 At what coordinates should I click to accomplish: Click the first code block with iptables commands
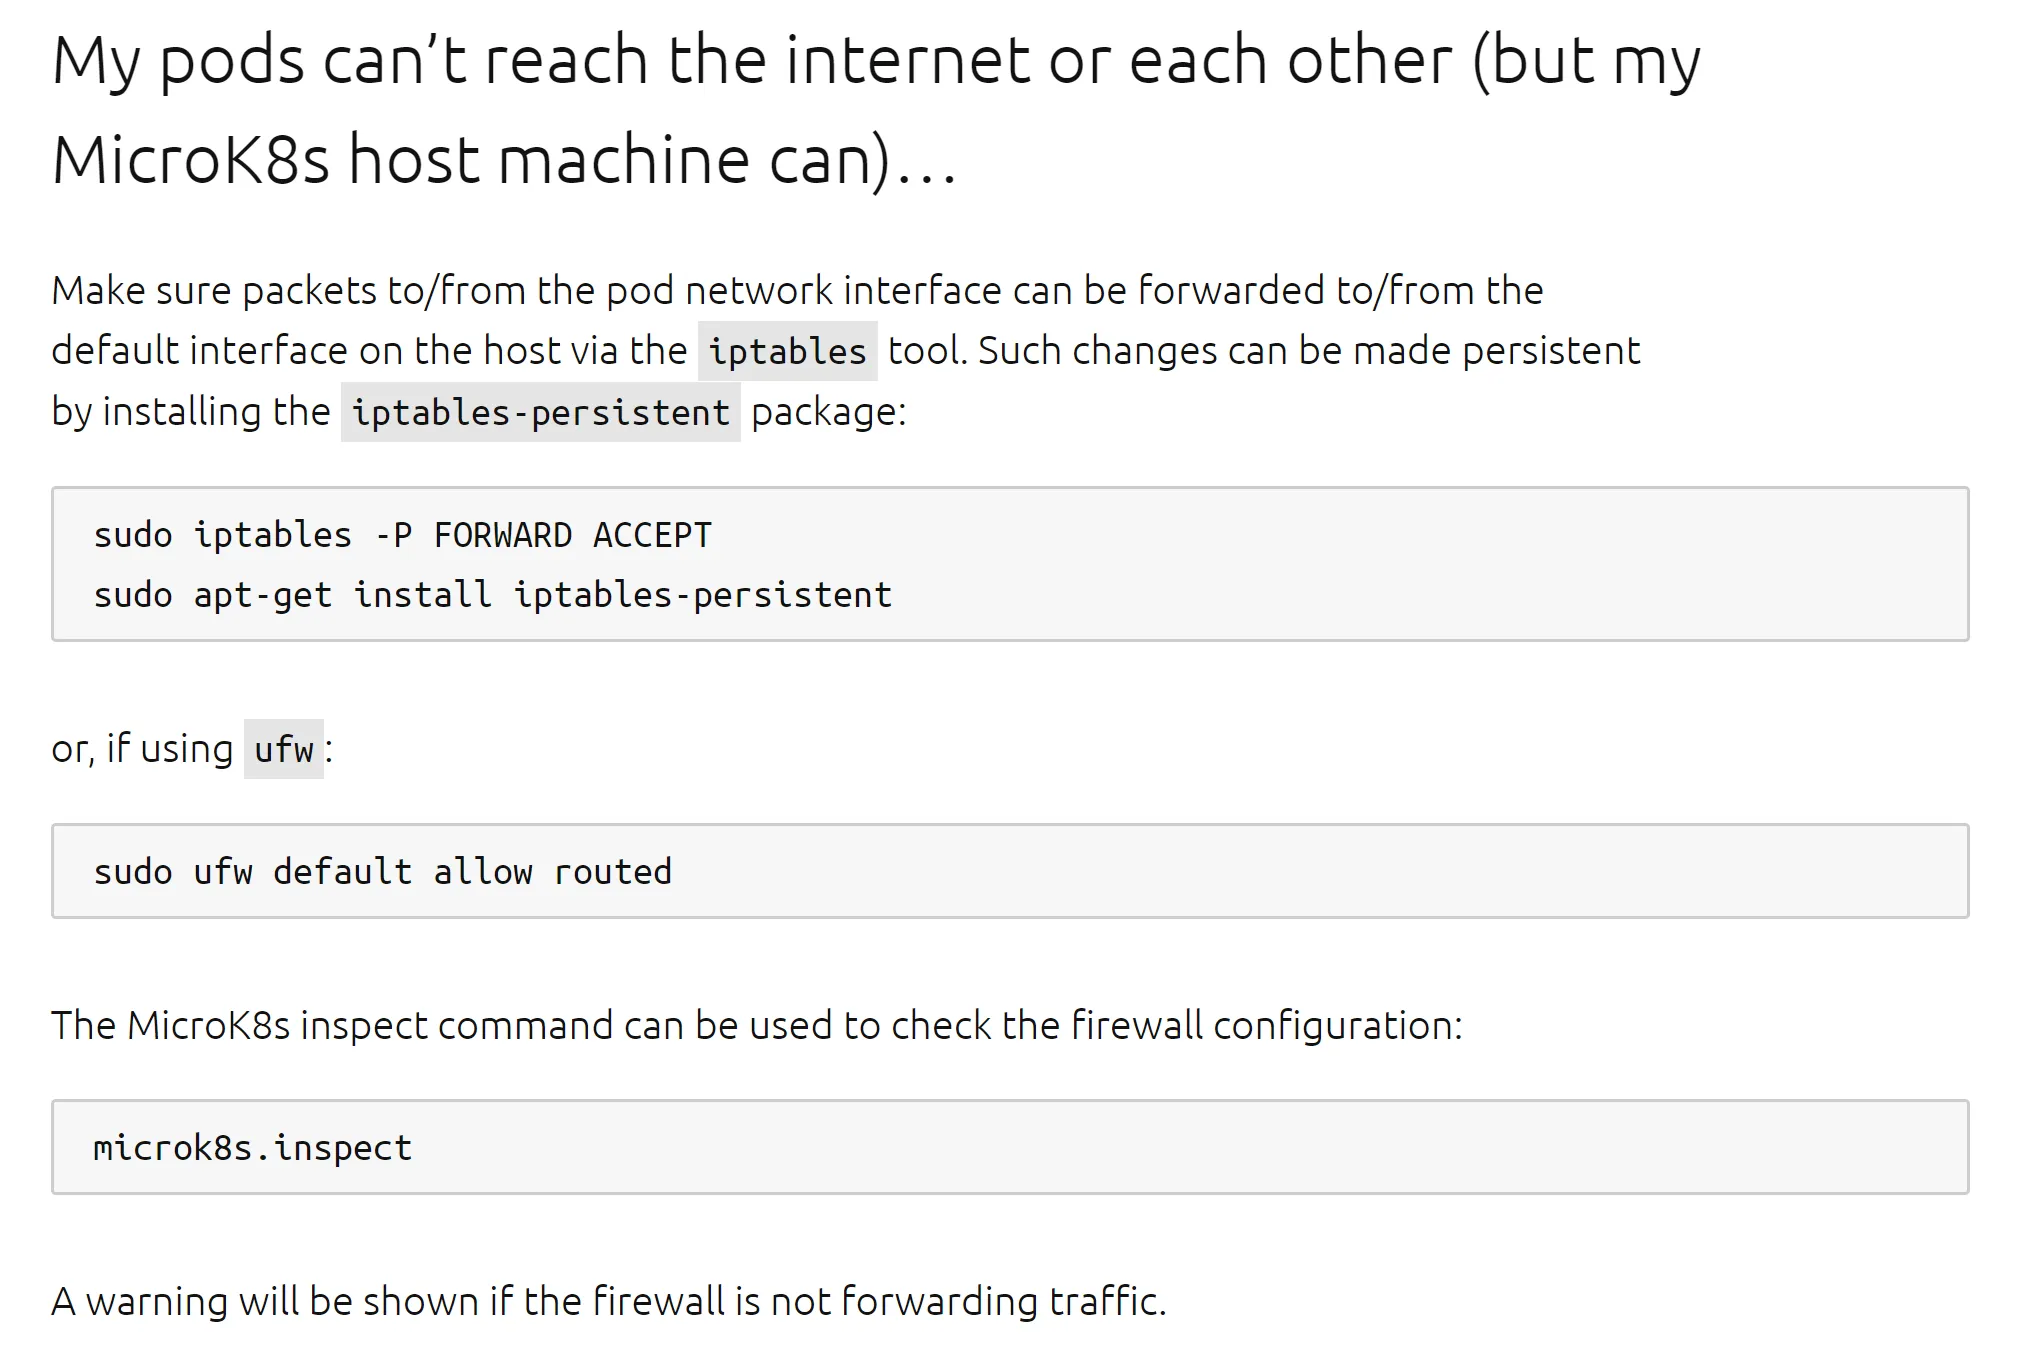(x=1010, y=564)
